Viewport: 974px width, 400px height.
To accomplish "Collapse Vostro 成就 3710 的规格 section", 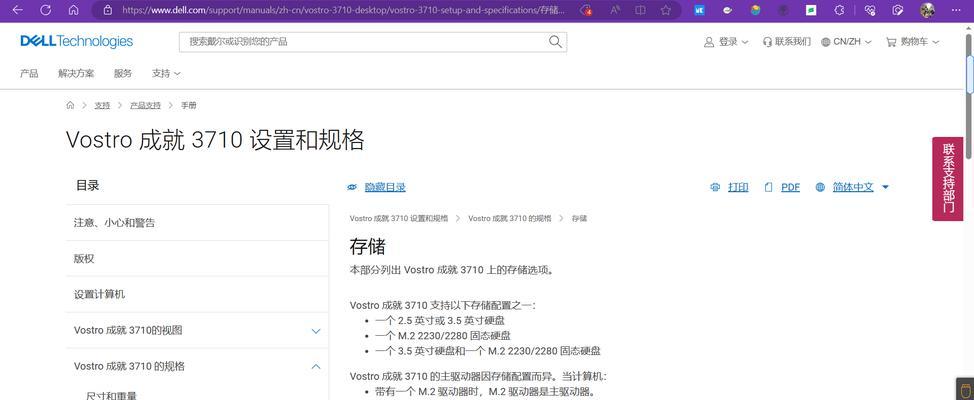I will [316, 366].
